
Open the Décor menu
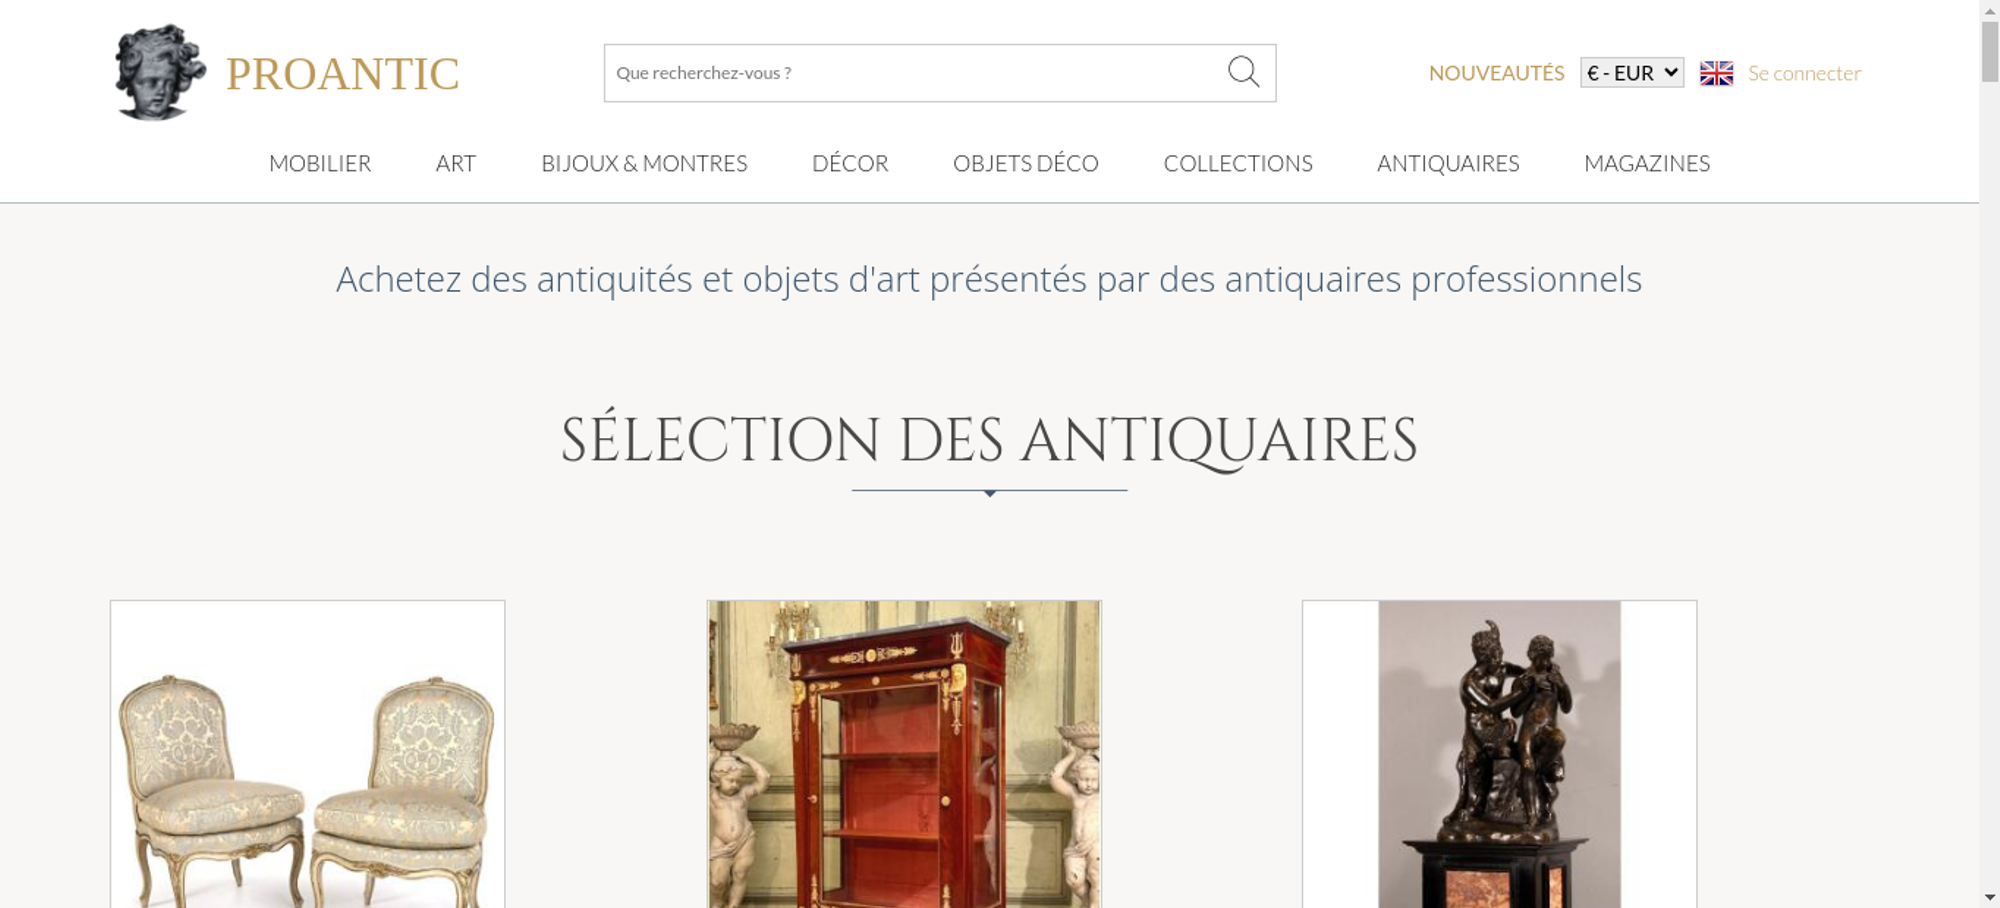[x=850, y=163]
